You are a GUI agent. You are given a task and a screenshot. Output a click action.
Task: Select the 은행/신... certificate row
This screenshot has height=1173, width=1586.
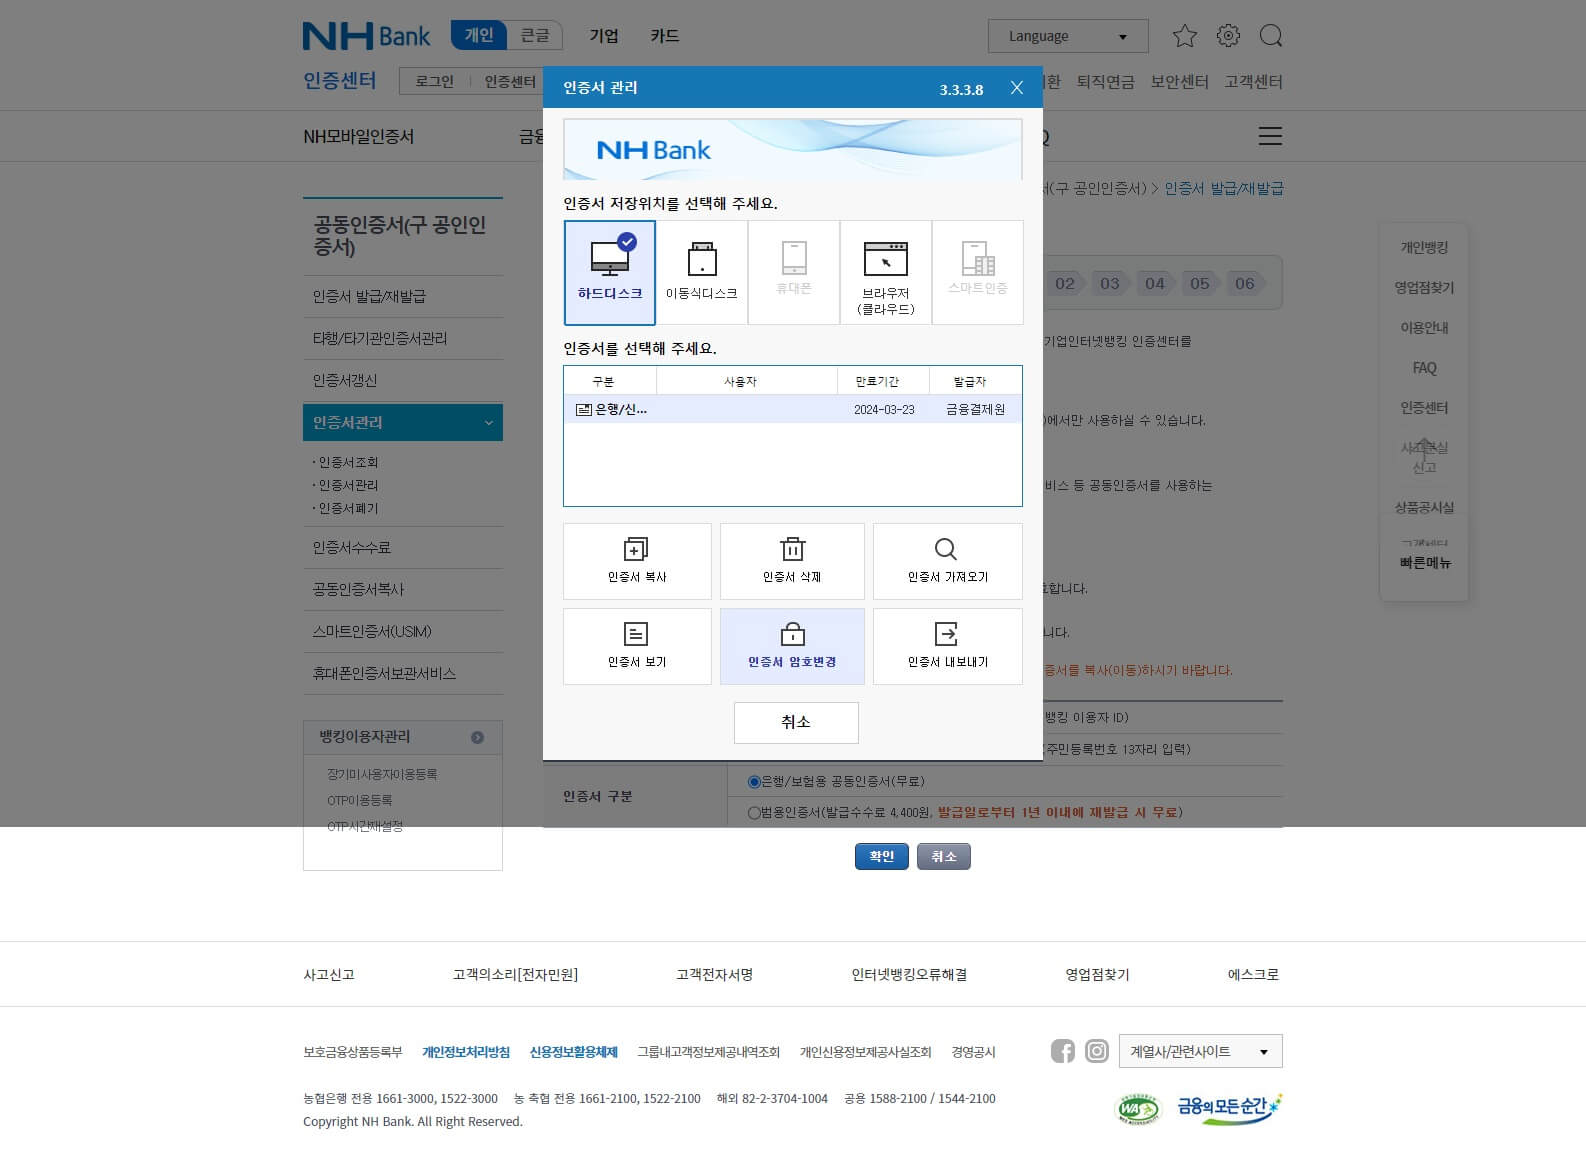pyautogui.click(x=792, y=409)
